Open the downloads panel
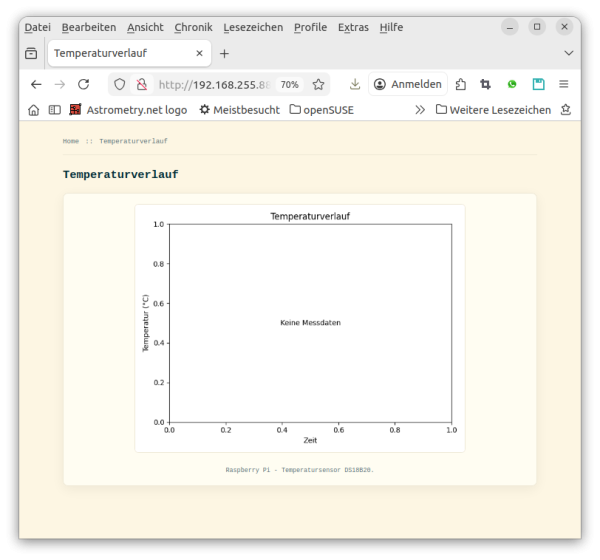This screenshot has height=560, width=600. coord(354,85)
